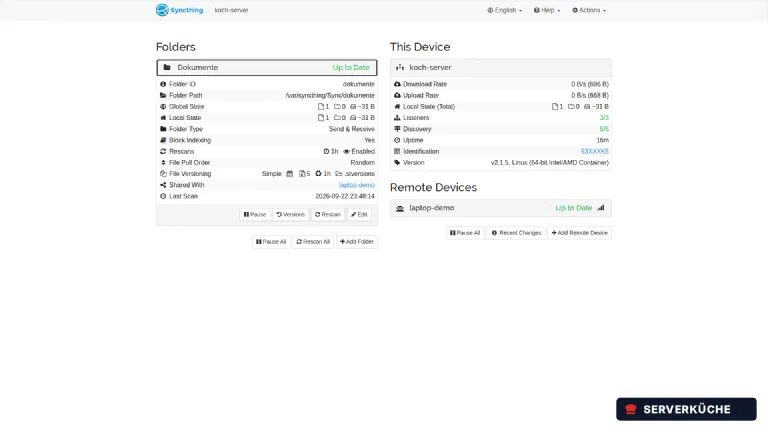Open Recent Changes

tap(516, 233)
